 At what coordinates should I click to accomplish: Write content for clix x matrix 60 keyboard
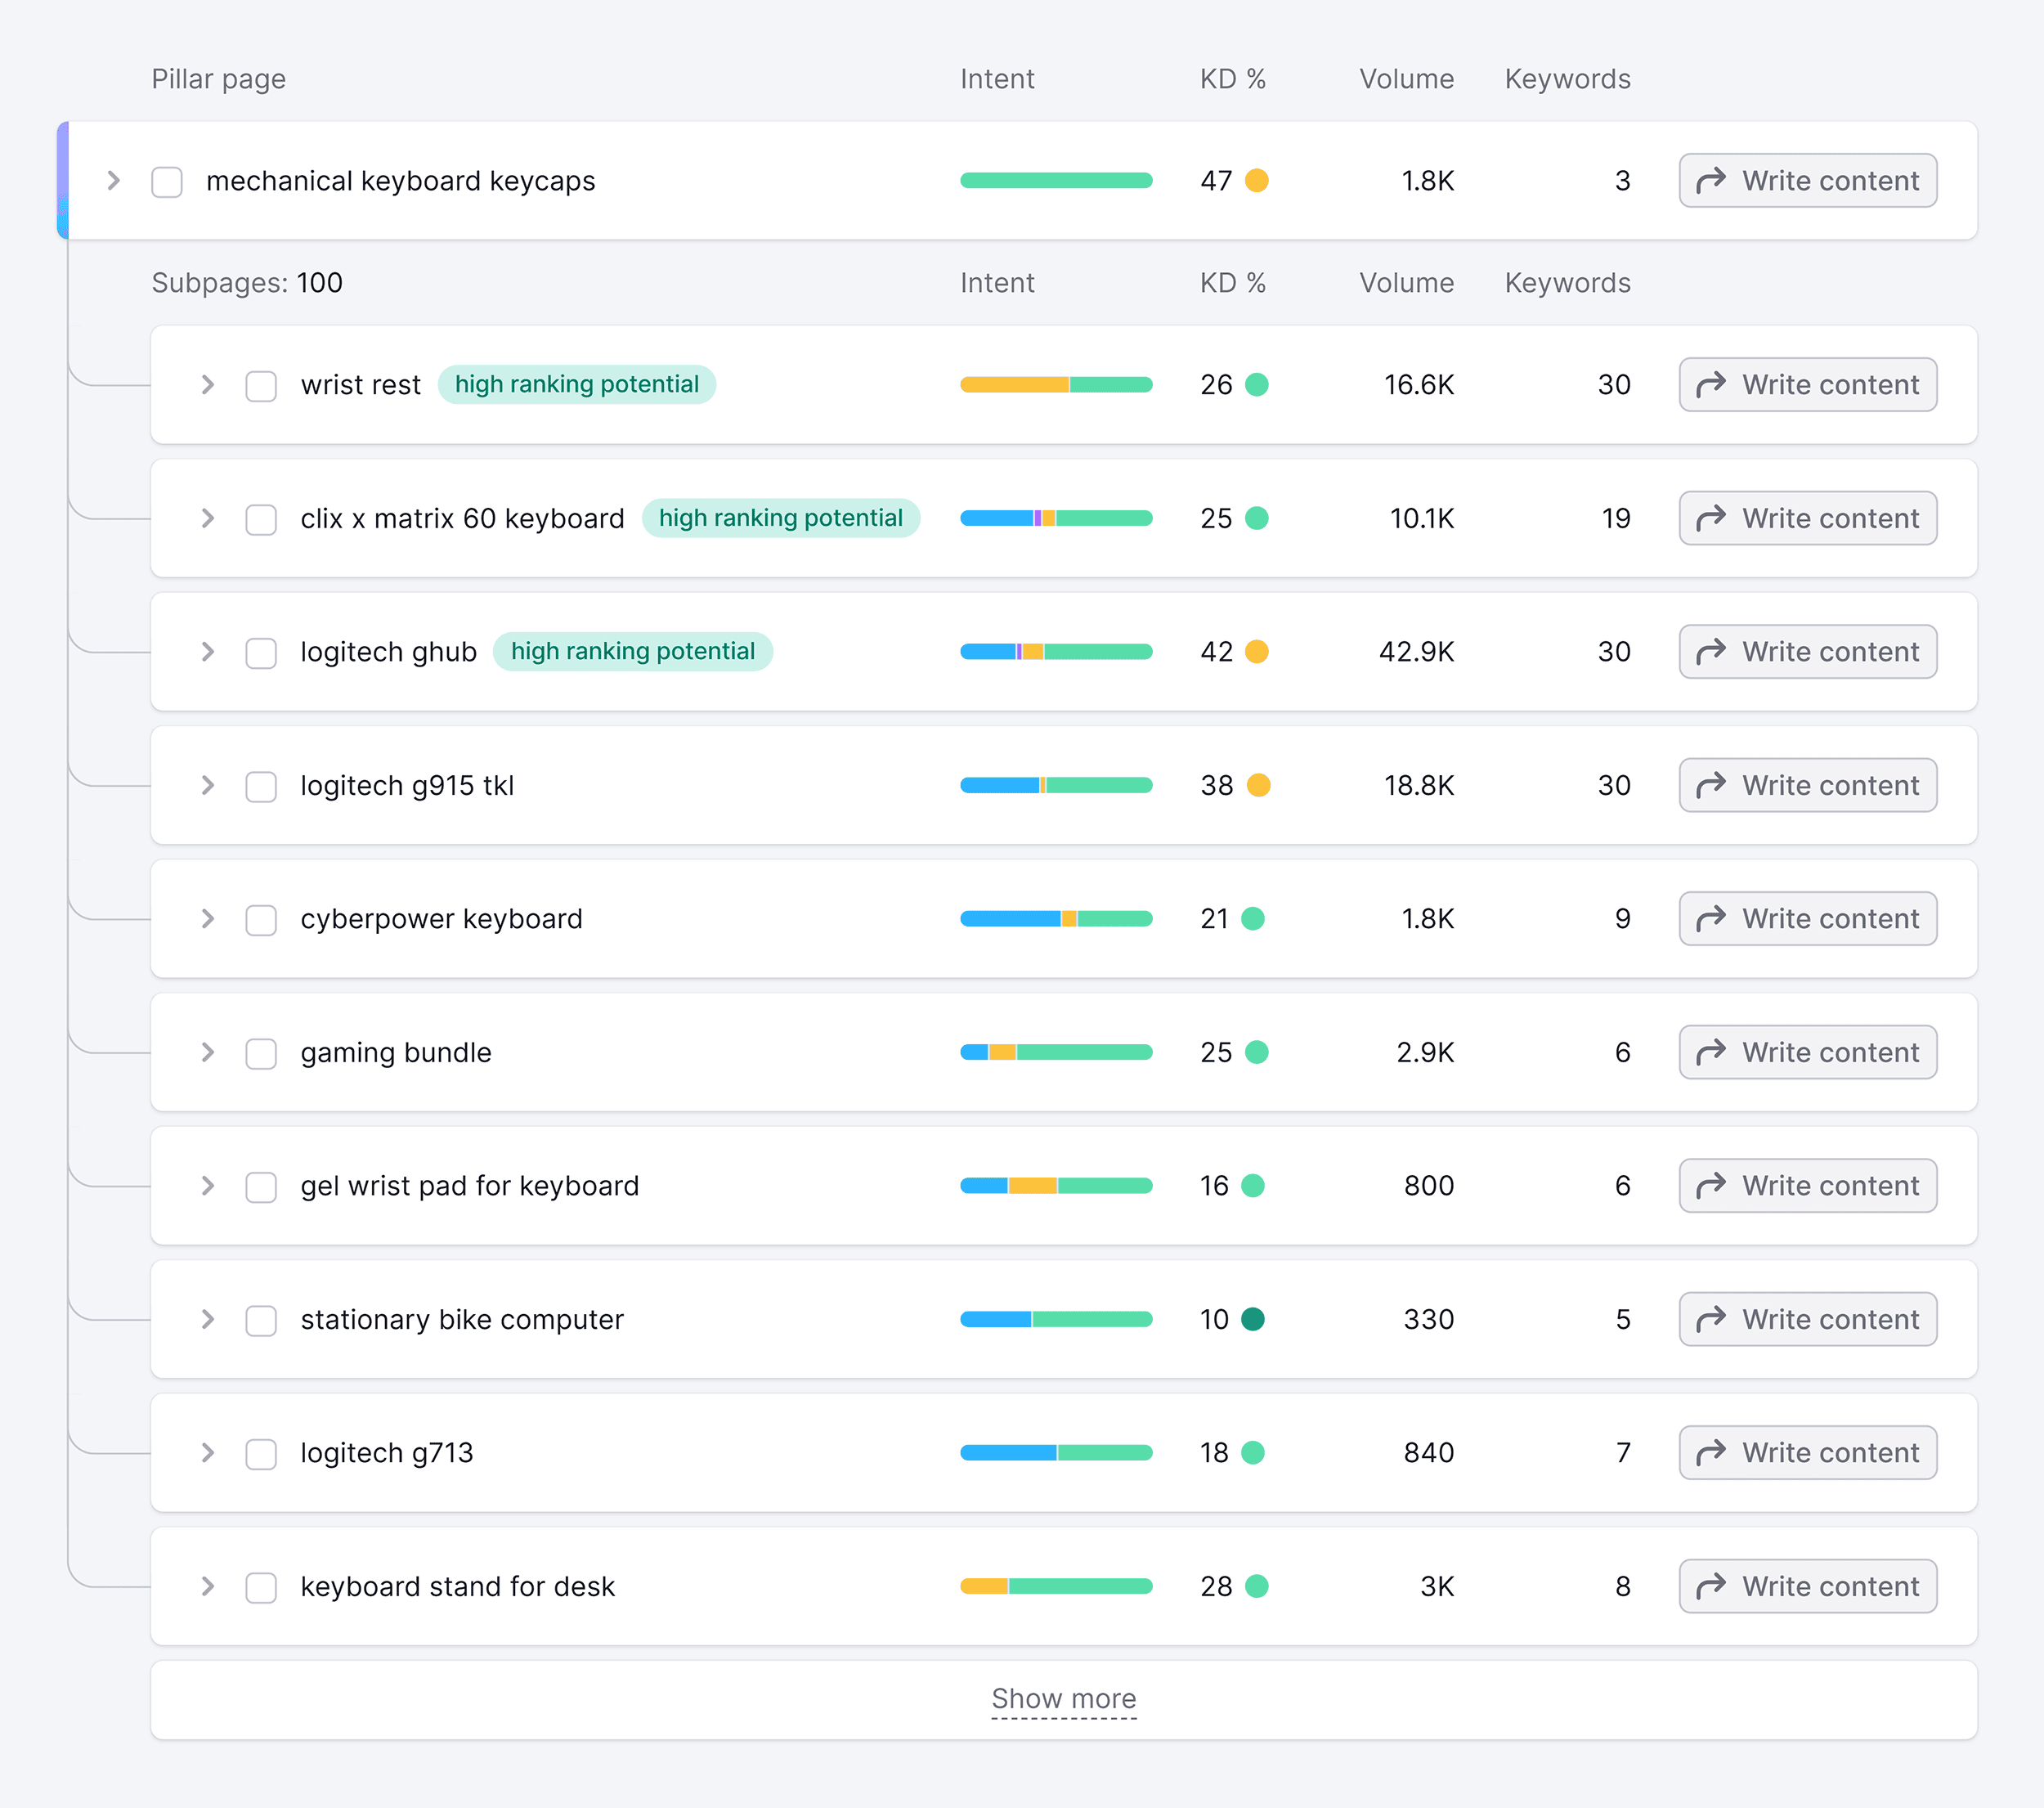[x=1807, y=518]
